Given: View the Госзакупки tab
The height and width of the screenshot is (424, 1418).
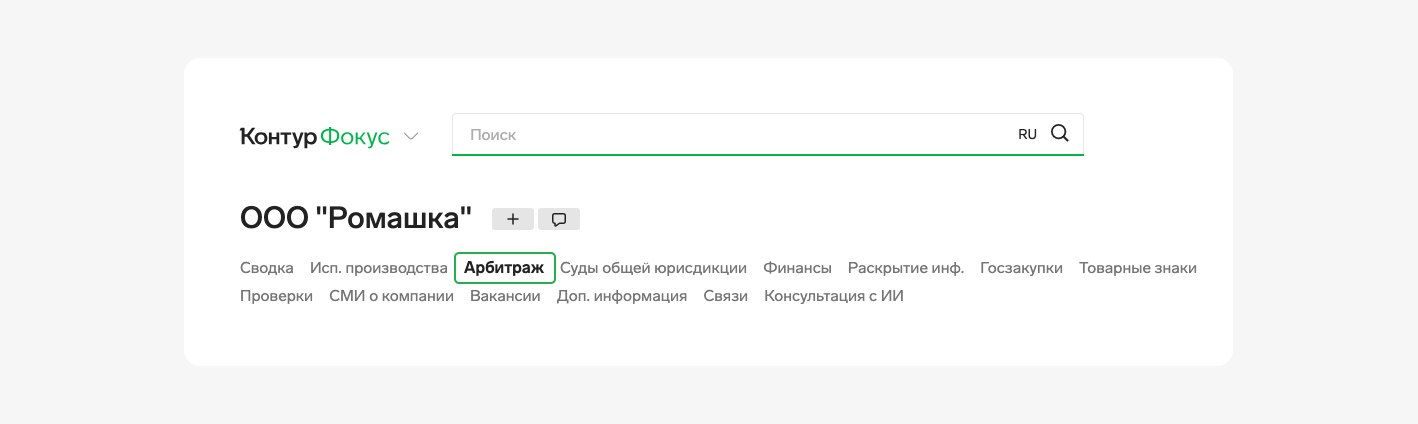Looking at the screenshot, I should point(1021,268).
